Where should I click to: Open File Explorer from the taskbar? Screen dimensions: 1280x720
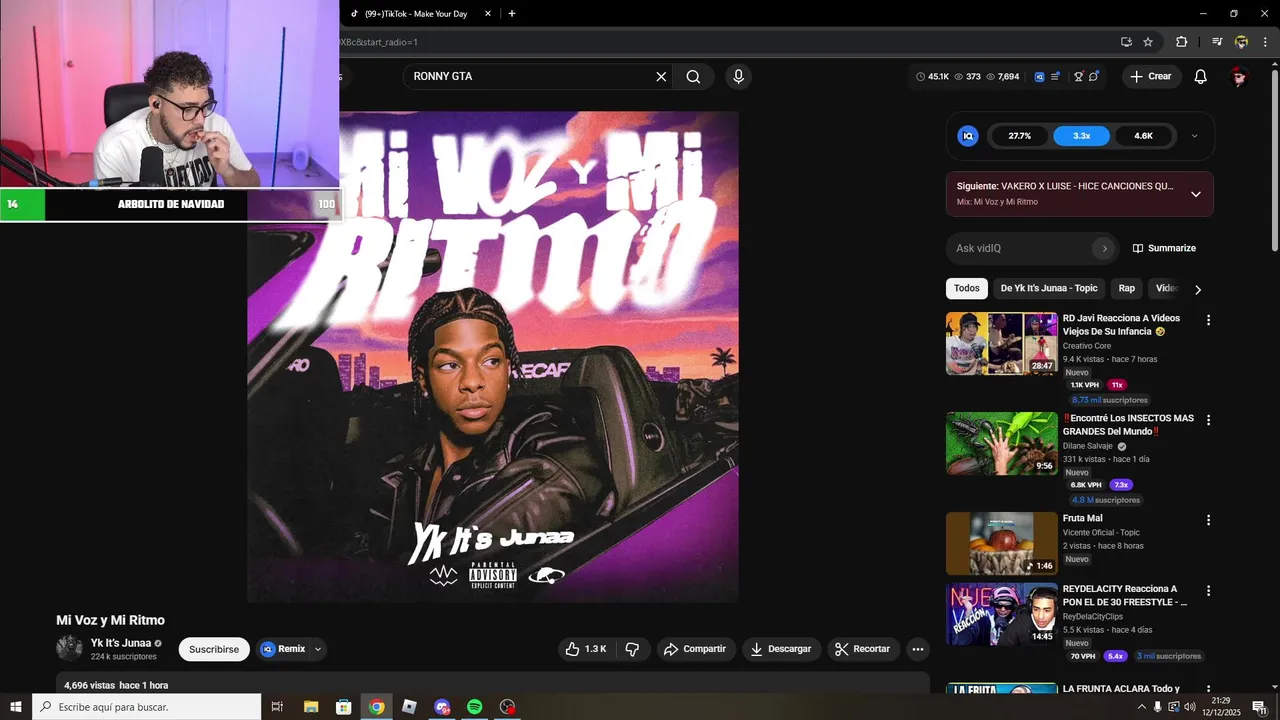tap(311, 707)
